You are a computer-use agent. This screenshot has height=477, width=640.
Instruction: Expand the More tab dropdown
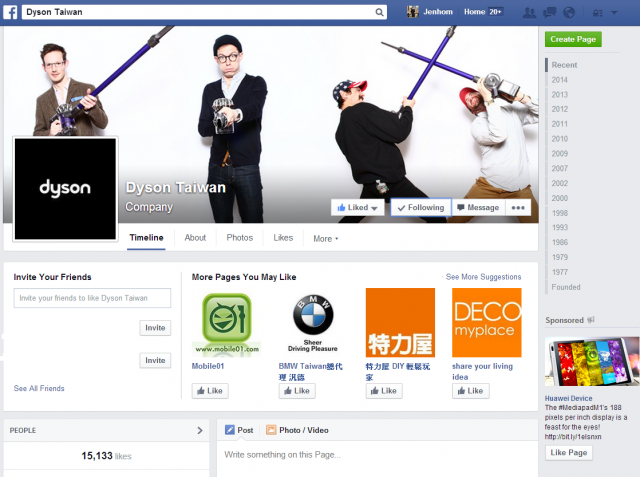[x=325, y=239]
